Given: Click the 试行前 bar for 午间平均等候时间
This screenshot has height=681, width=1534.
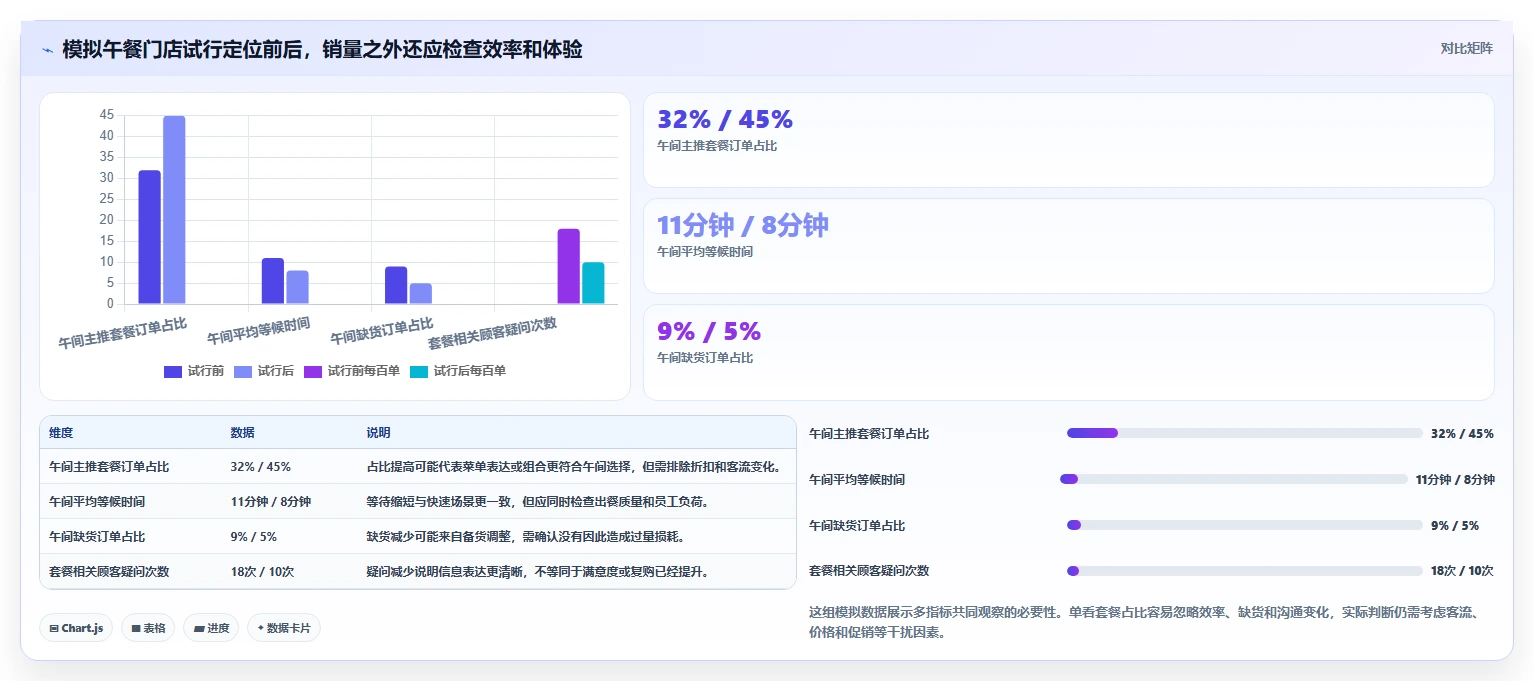Looking at the screenshot, I should click(x=273, y=281).
